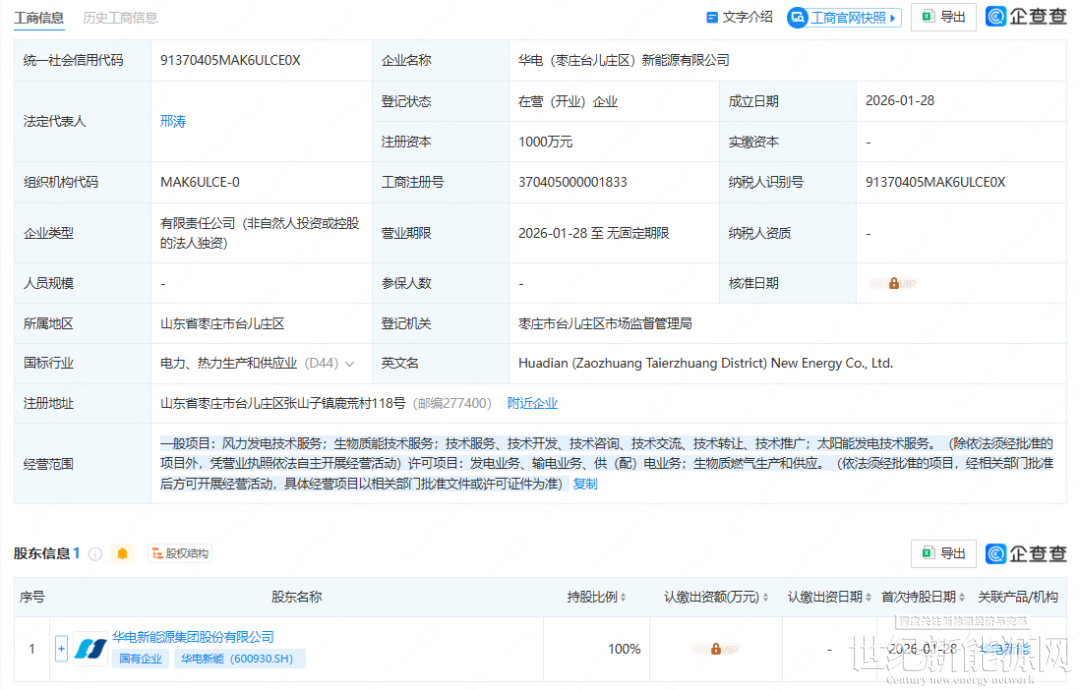Viewport: 1080px width, 690px height.
Task: Switch to the 历史工商信息 tab
Action: point(120,17)
